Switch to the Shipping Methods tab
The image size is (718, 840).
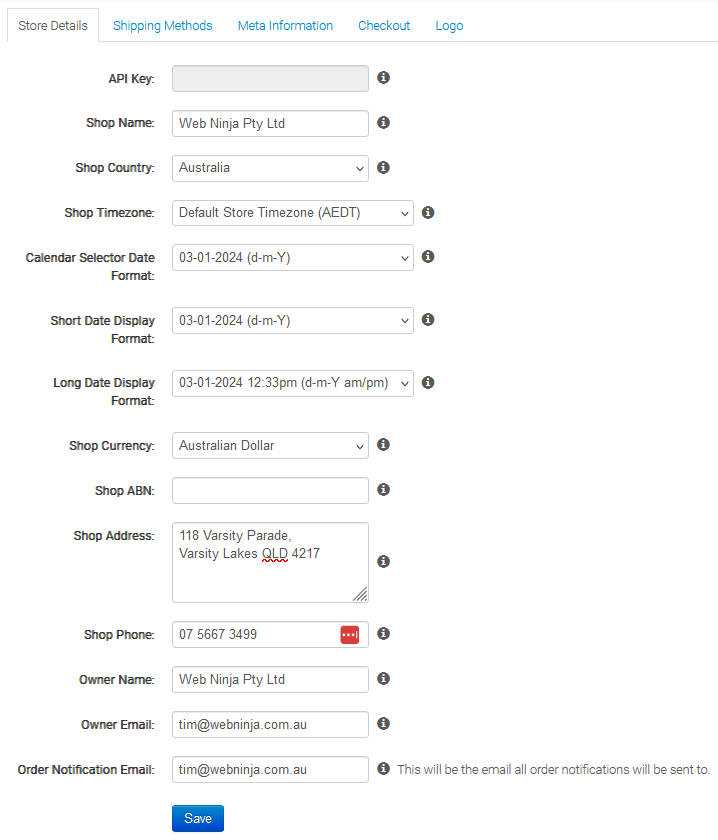pyautogui.click(x=162, y=26)
